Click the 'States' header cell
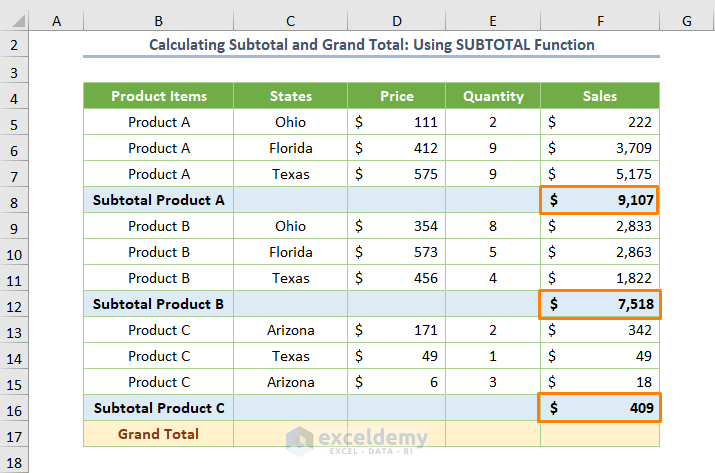The image size is (715, 473). click(290, 96)
